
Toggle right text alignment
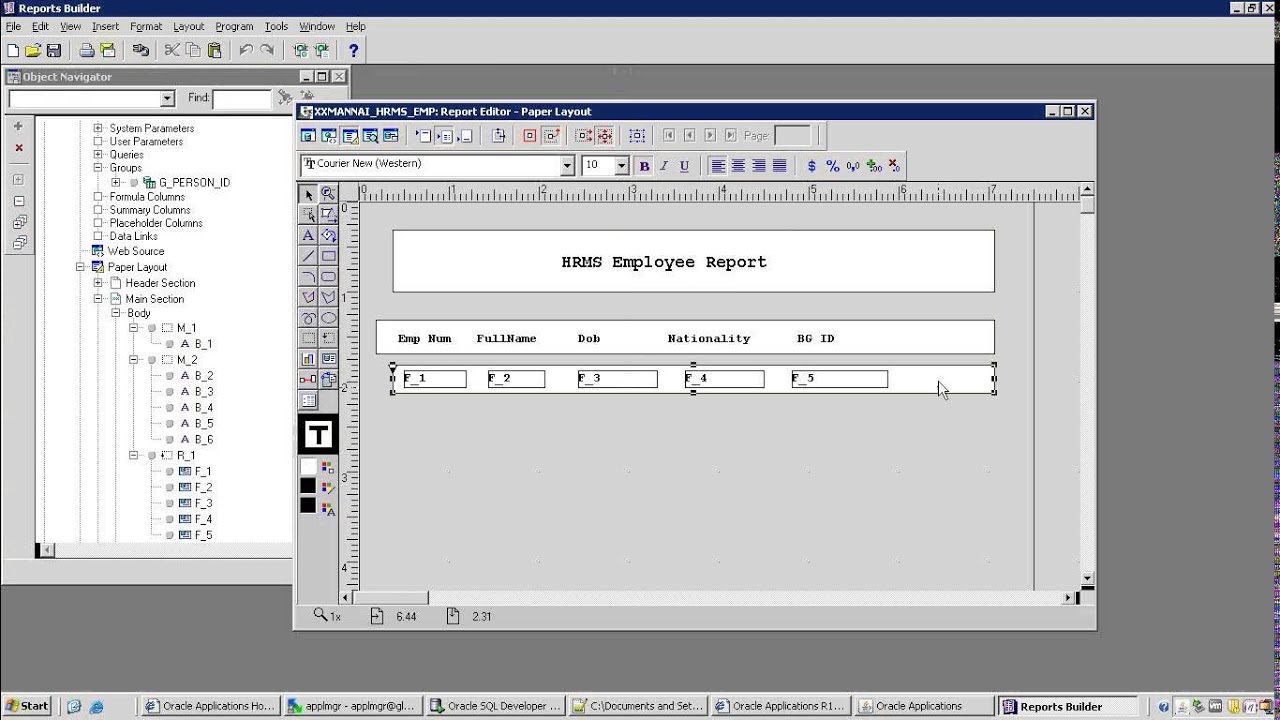759,166
